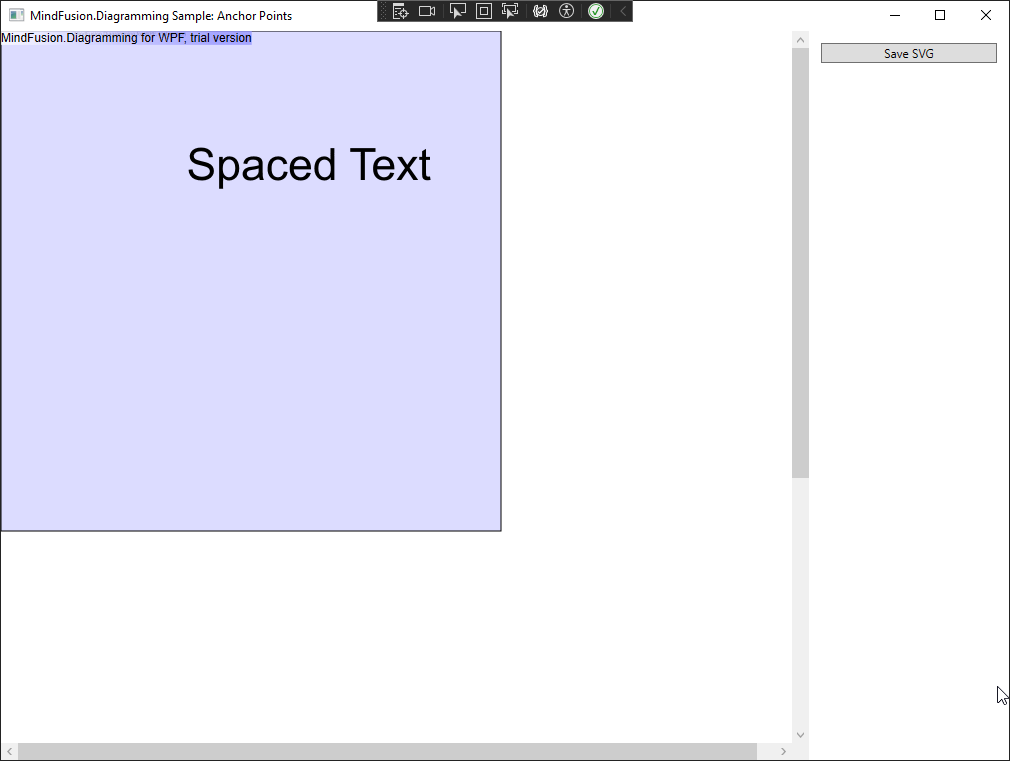Click the vertical scrollbar thumb
Viewport: 1010px width, 761px height.
click(800, 262)
